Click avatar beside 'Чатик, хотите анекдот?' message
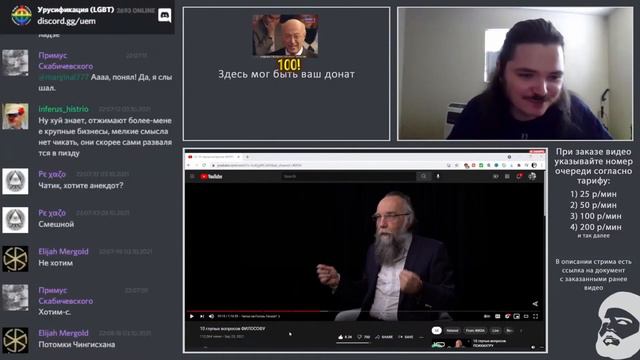 point(15,181)
